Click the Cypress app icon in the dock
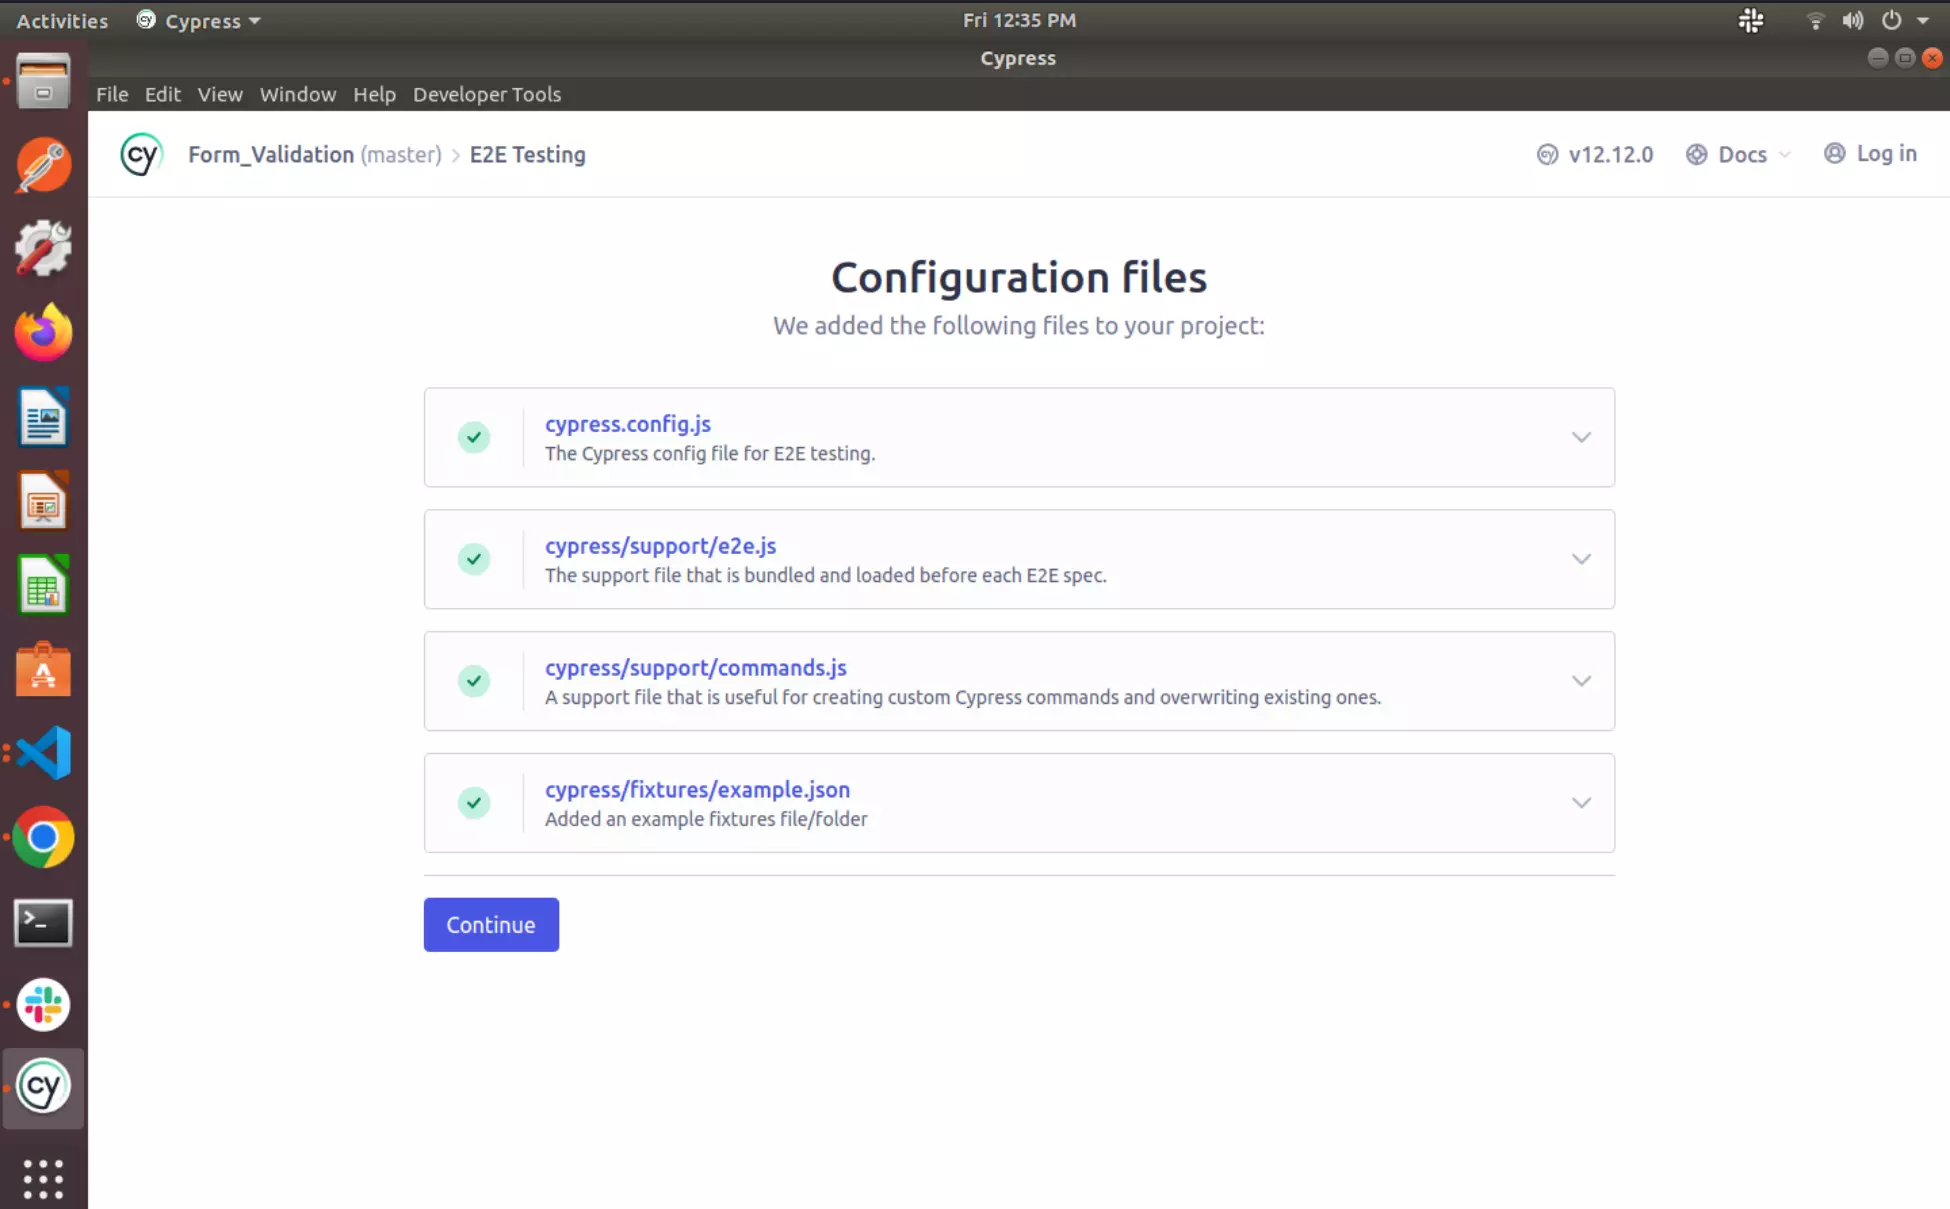1950x1209 pixels. (43, 1087)
